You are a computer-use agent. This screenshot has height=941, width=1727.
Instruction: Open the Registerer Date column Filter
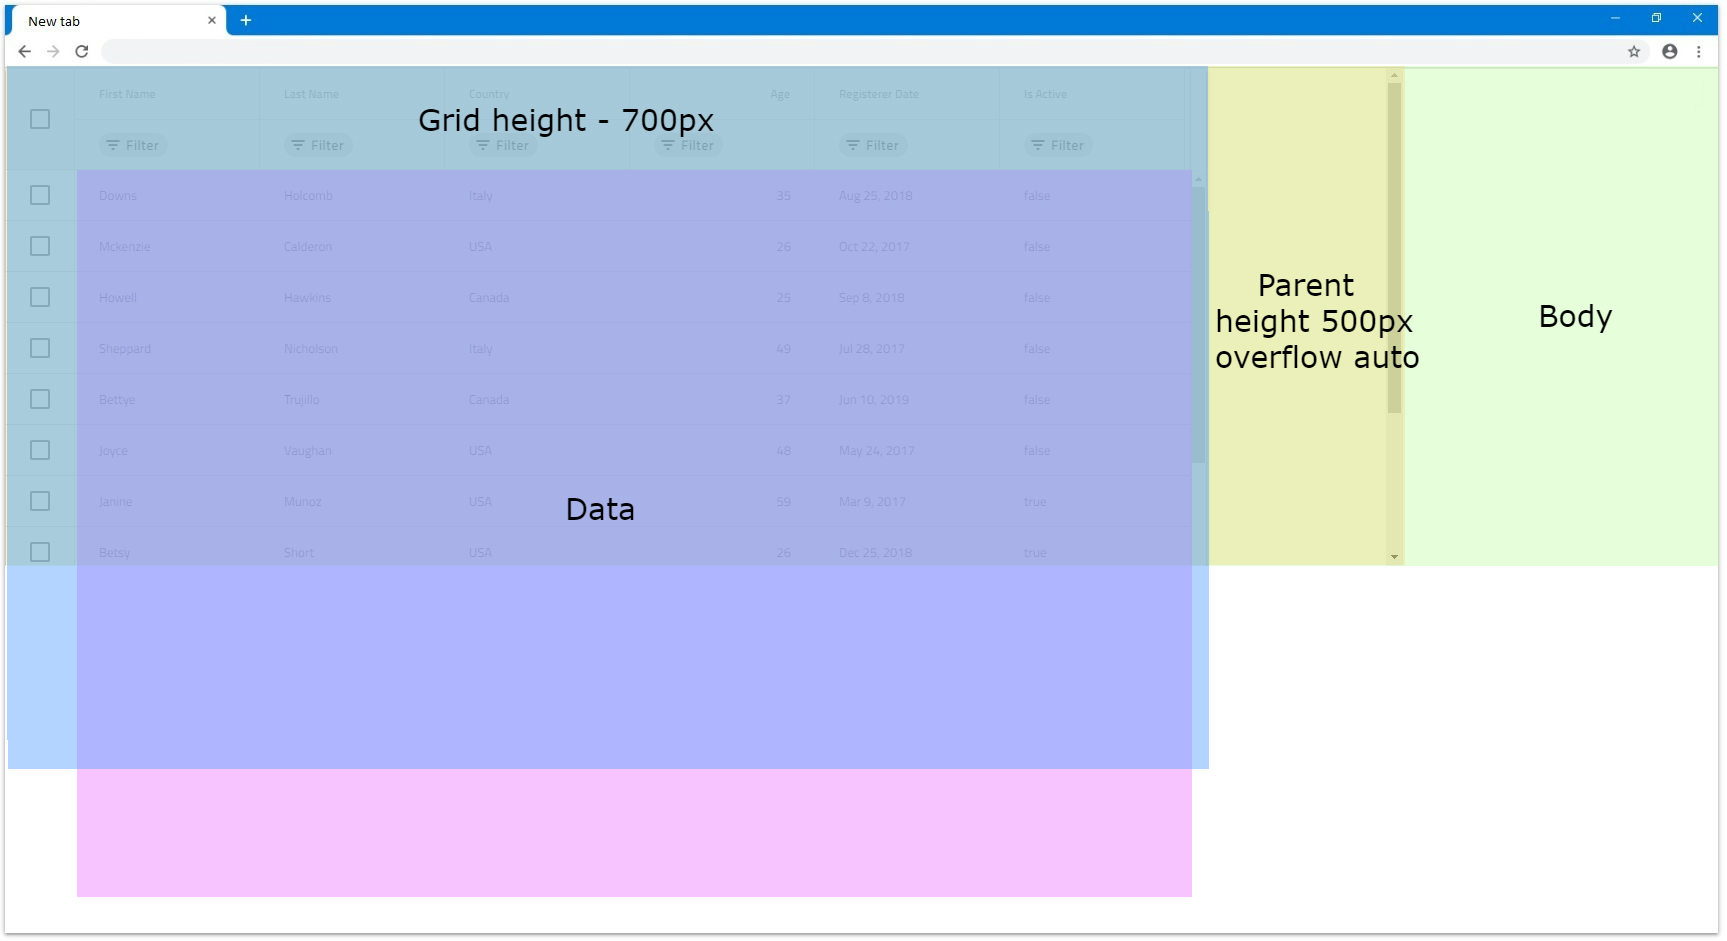(x=873, y=145)
